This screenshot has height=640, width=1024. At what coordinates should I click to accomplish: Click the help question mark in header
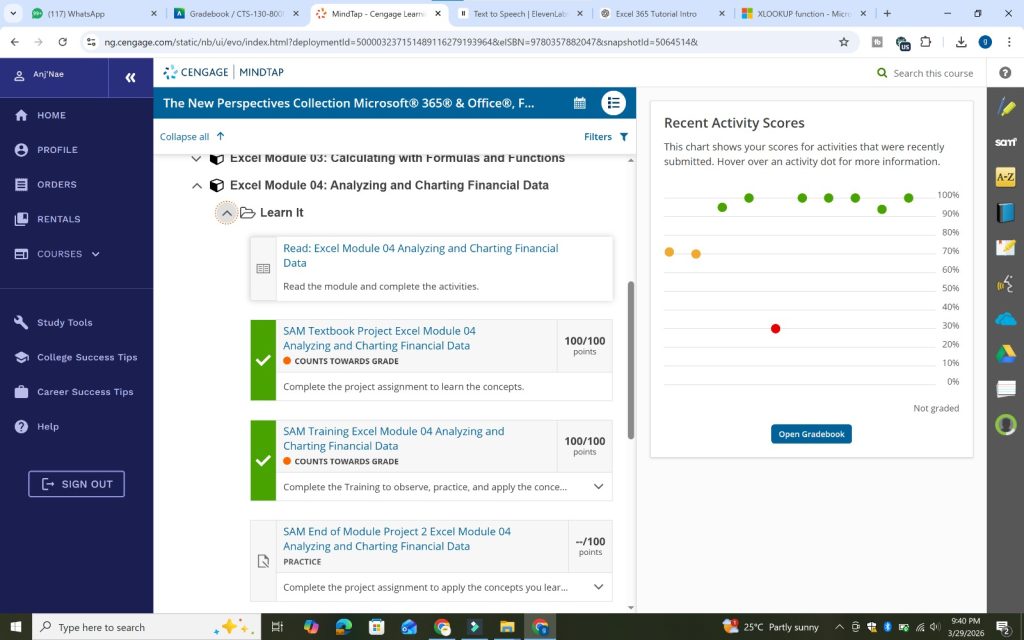point(1005,72)
